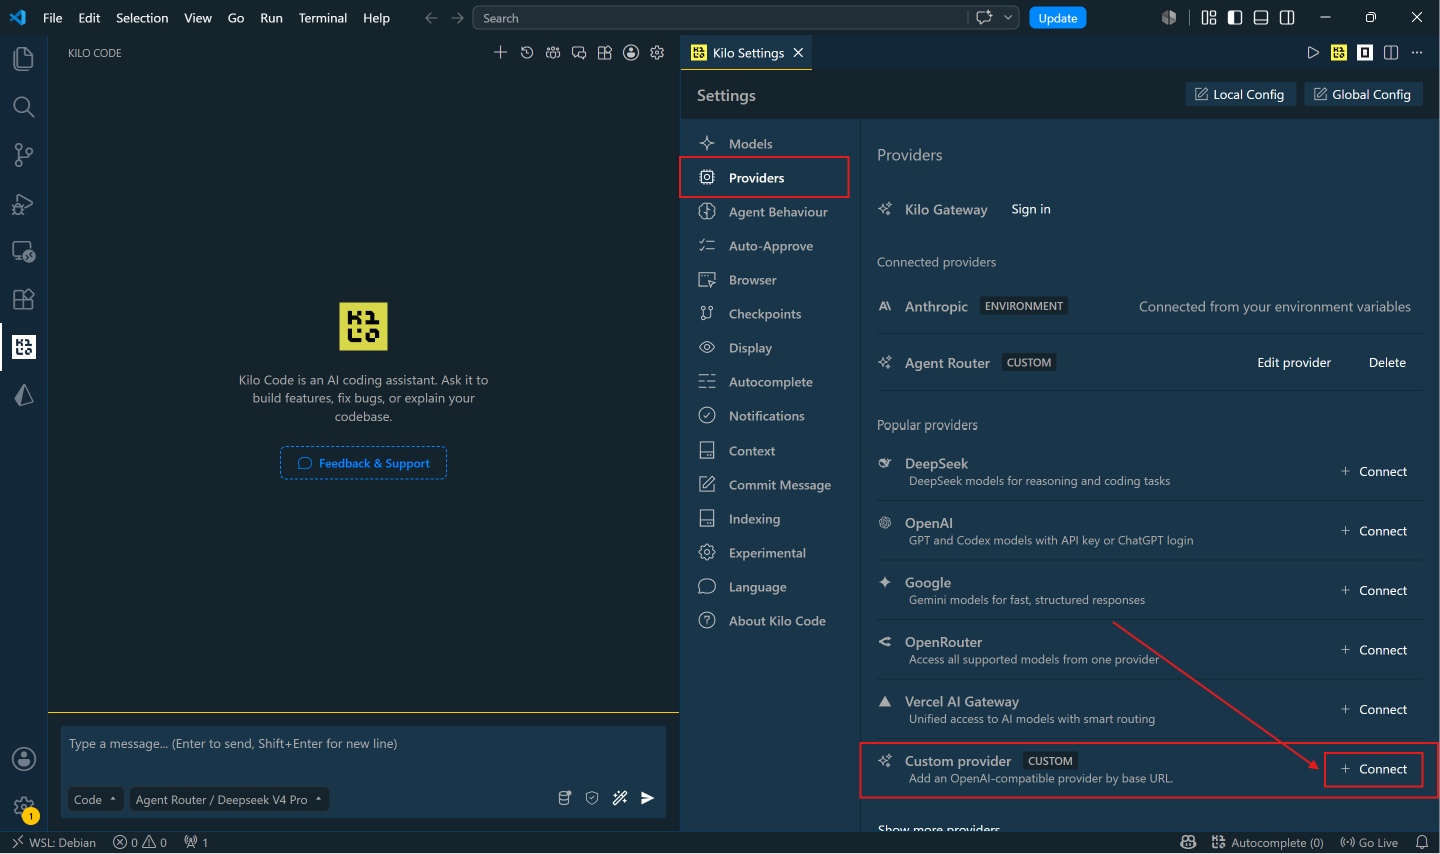The width and height of the screenshot is (1440, 854).
Task: Open the notifications bell in the status bar
Action: click(x=1422, y=843)
